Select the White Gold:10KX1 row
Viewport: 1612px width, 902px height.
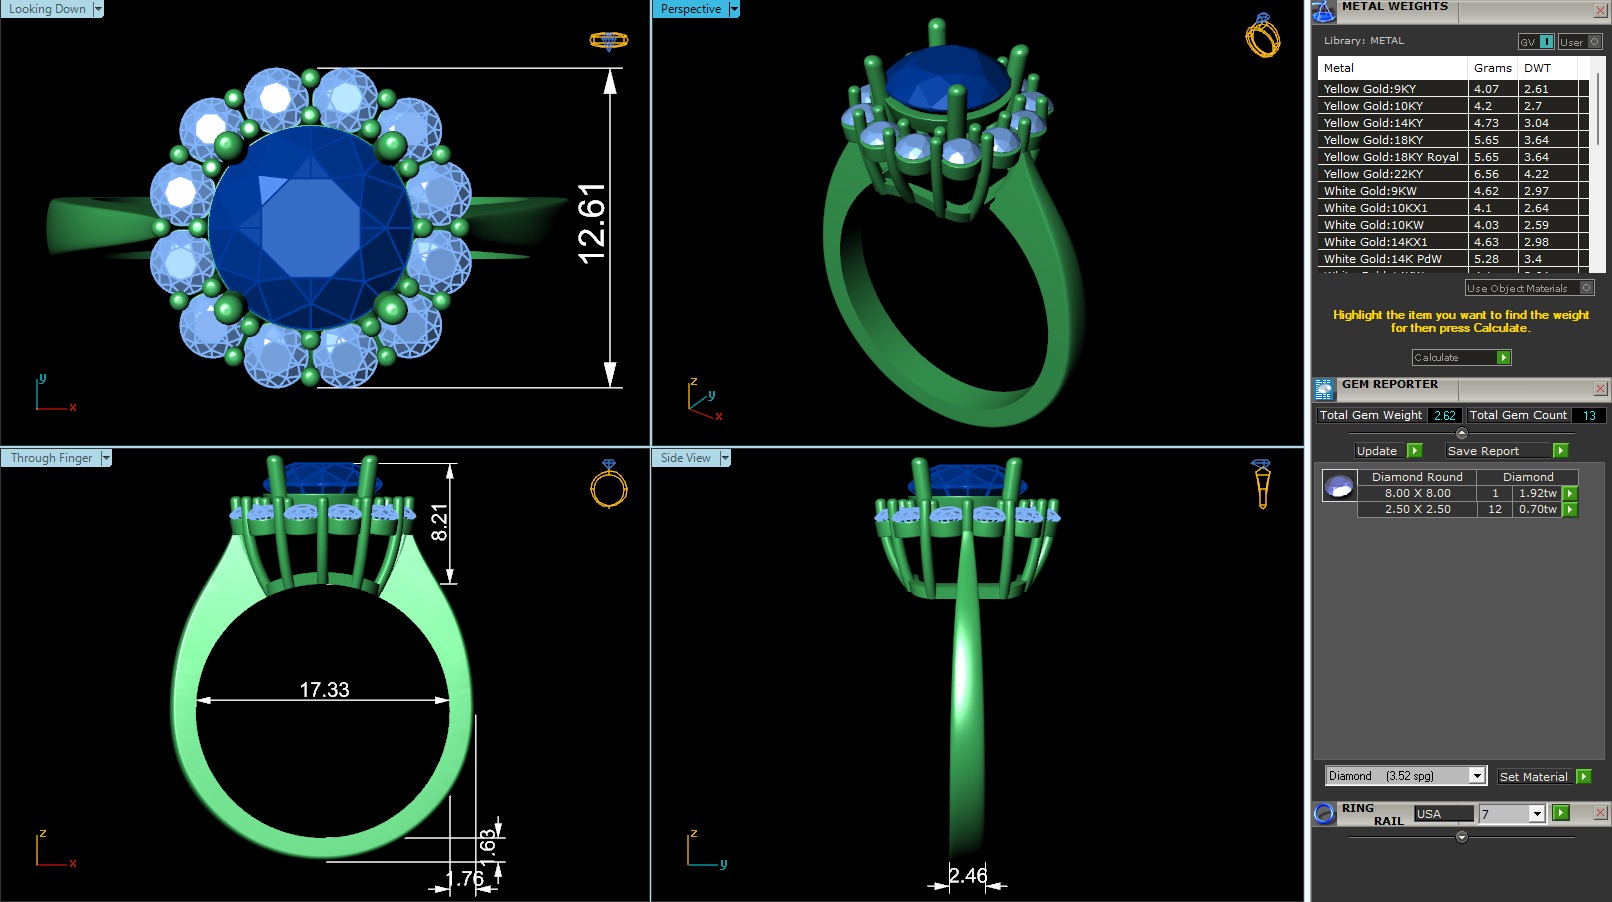(1453, 208)
